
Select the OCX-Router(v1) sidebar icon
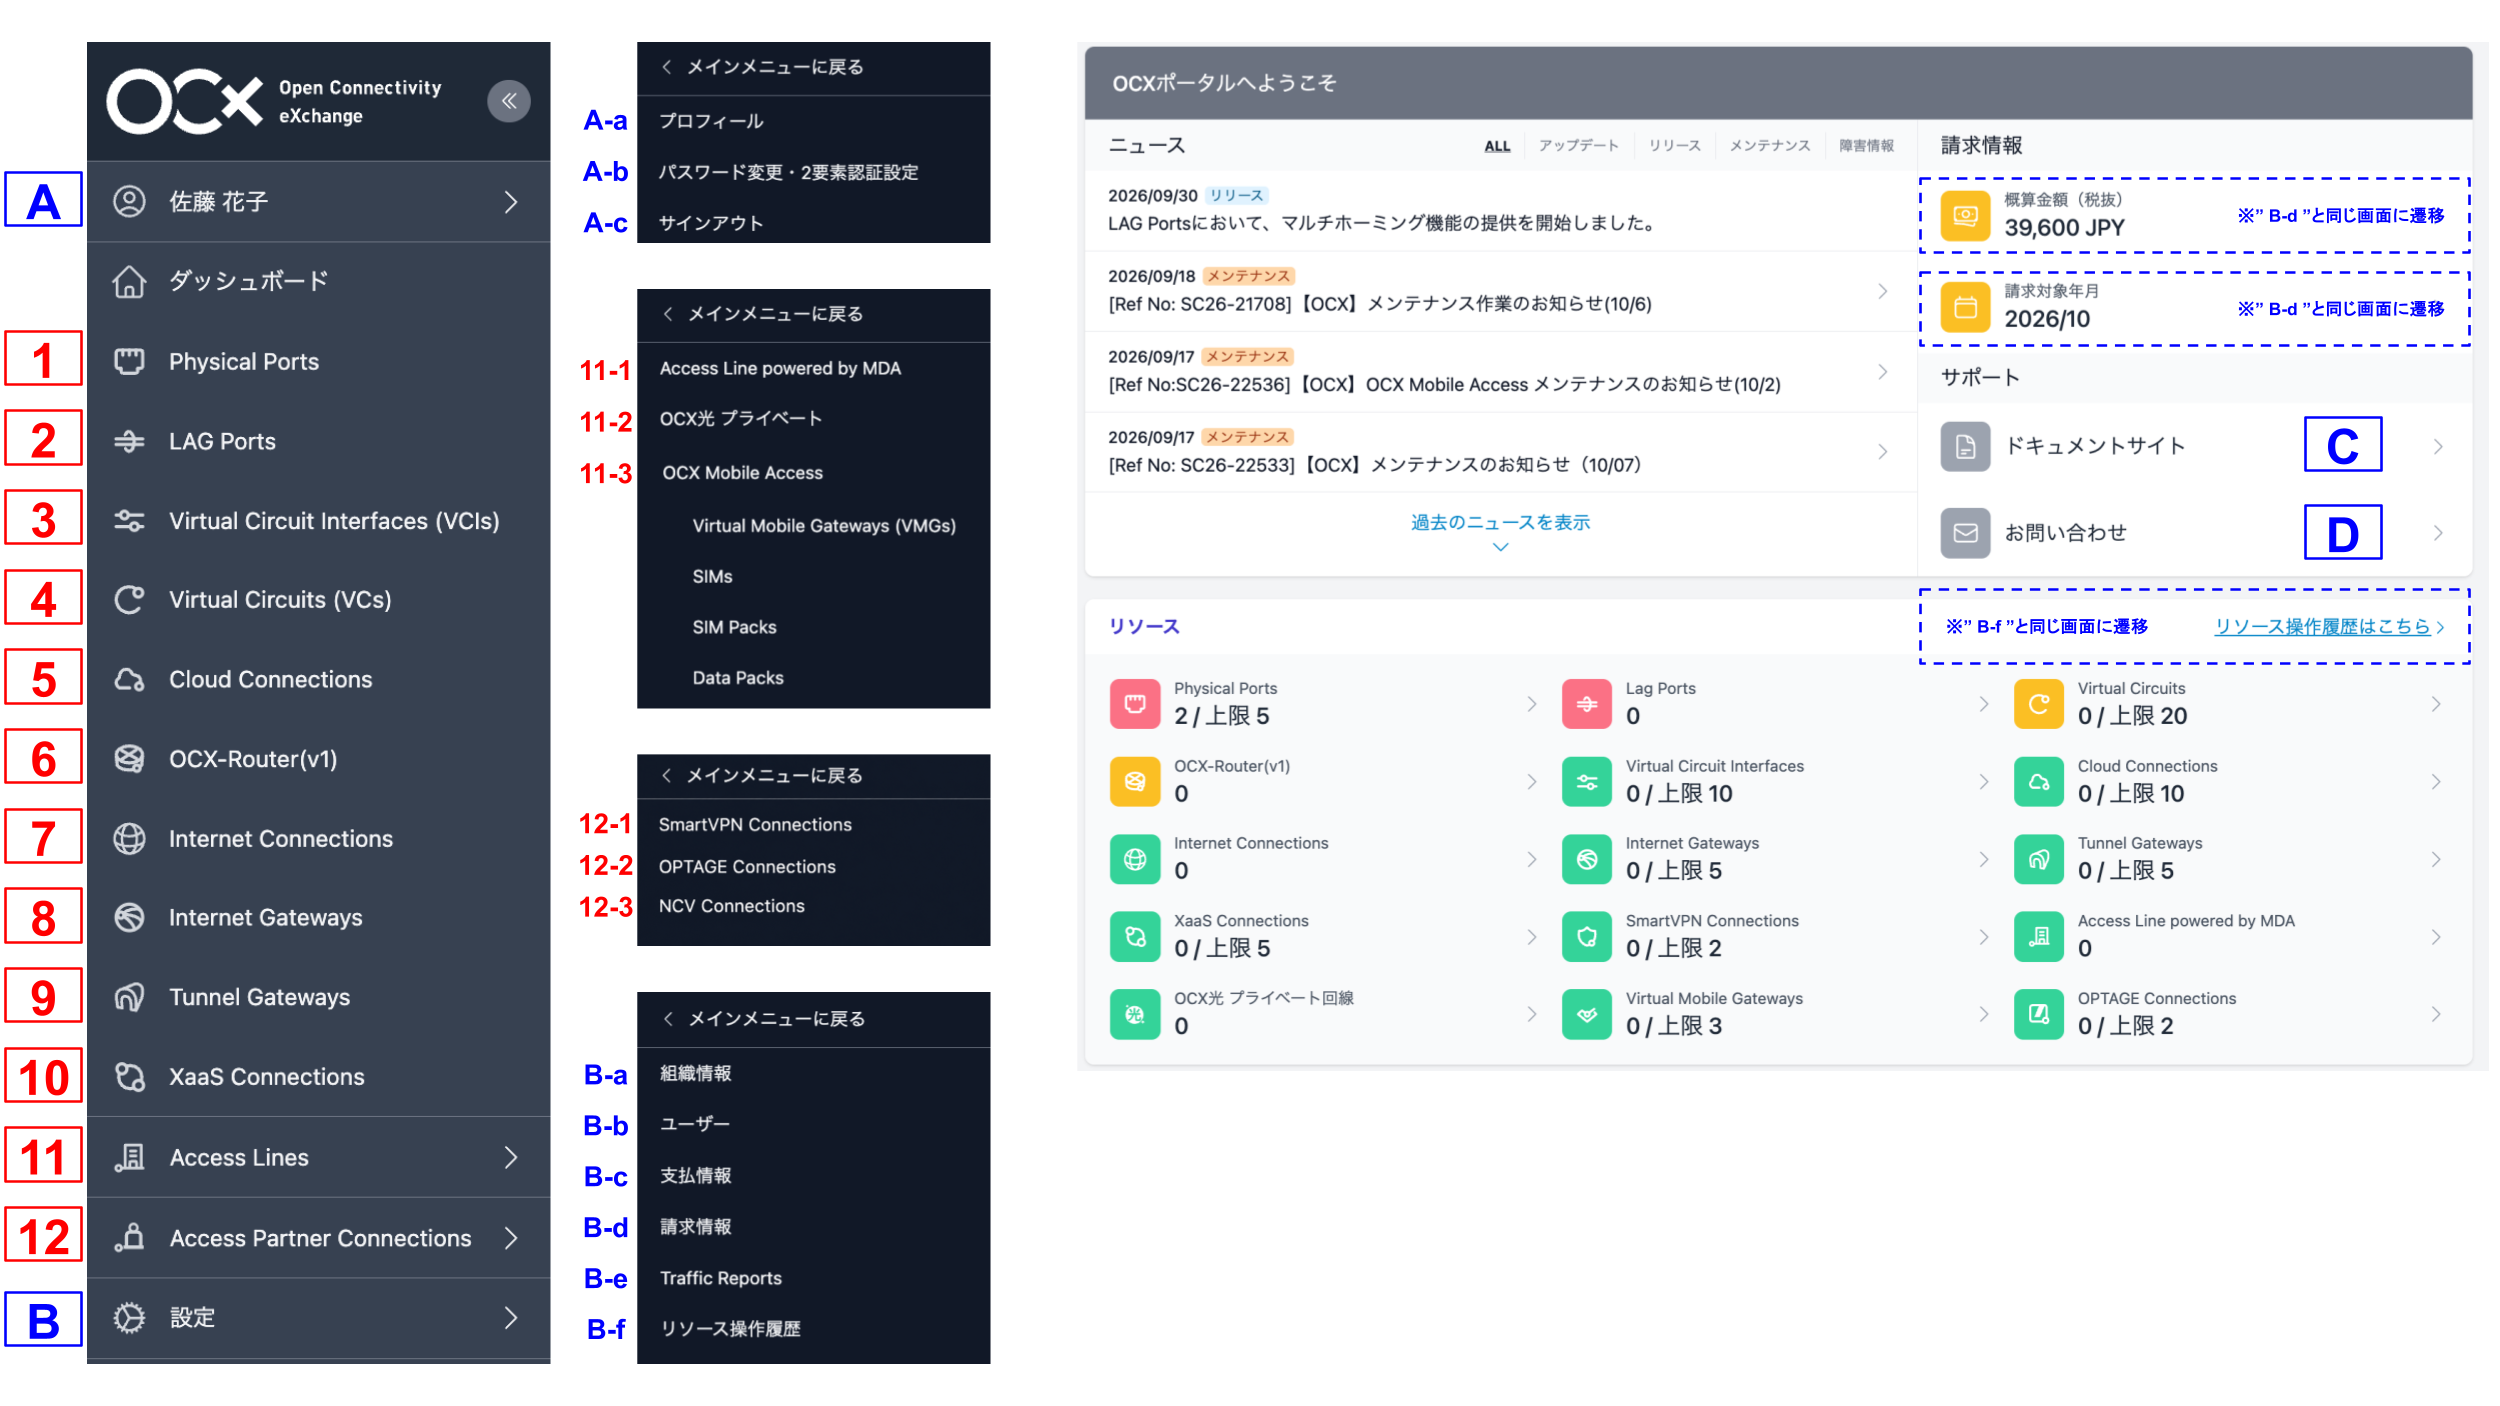(129, 759)
